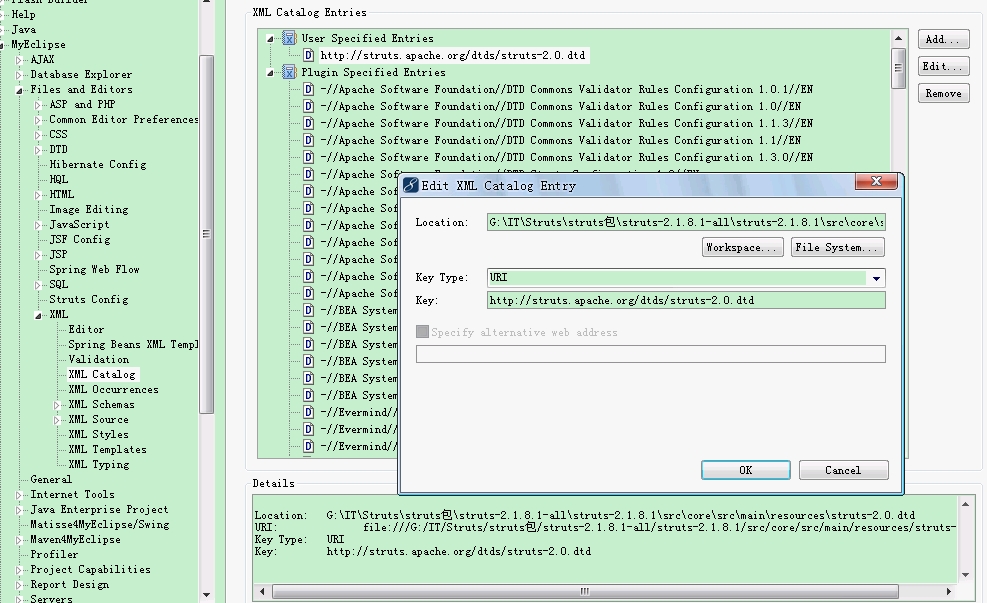The height and width of the screenshot is (603, 987).
Task: Disabled Specify alternative web address checkbox
Action: [x=422, y=332]
